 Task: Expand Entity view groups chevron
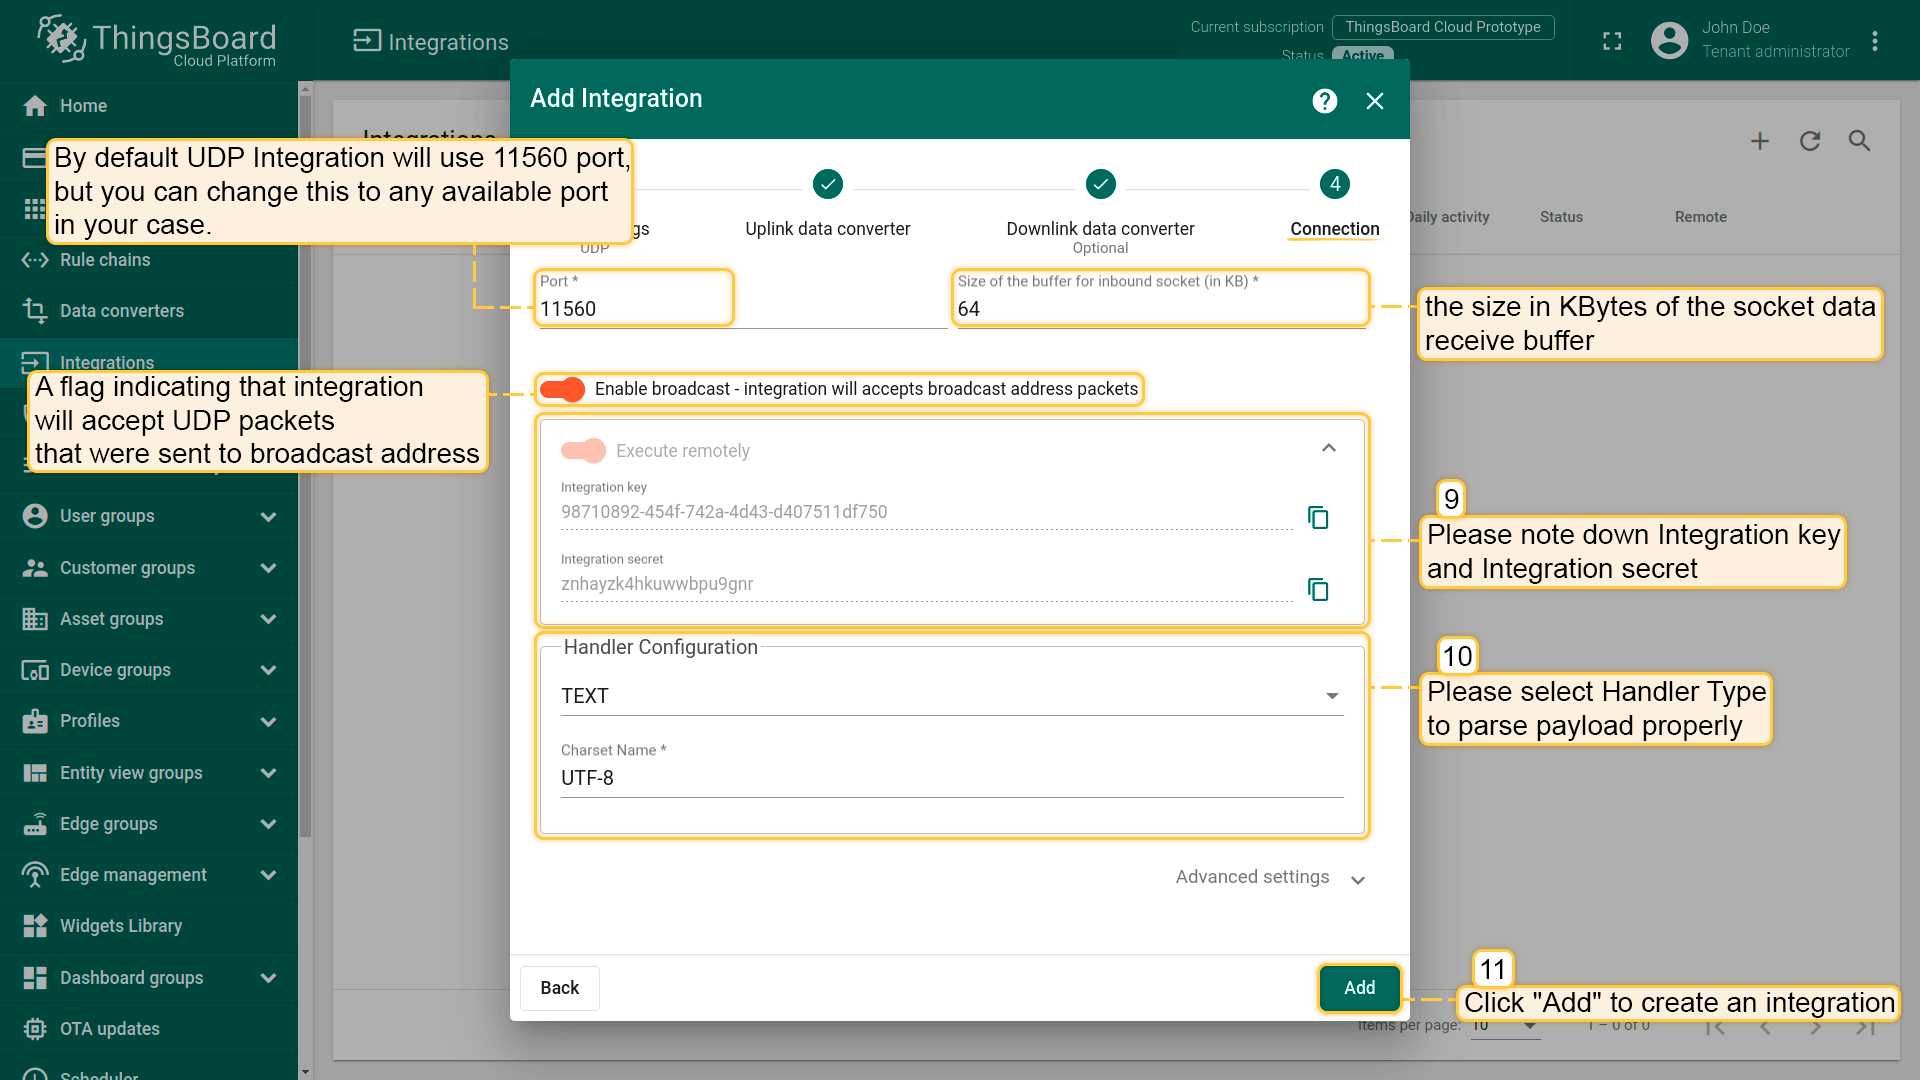268,773
